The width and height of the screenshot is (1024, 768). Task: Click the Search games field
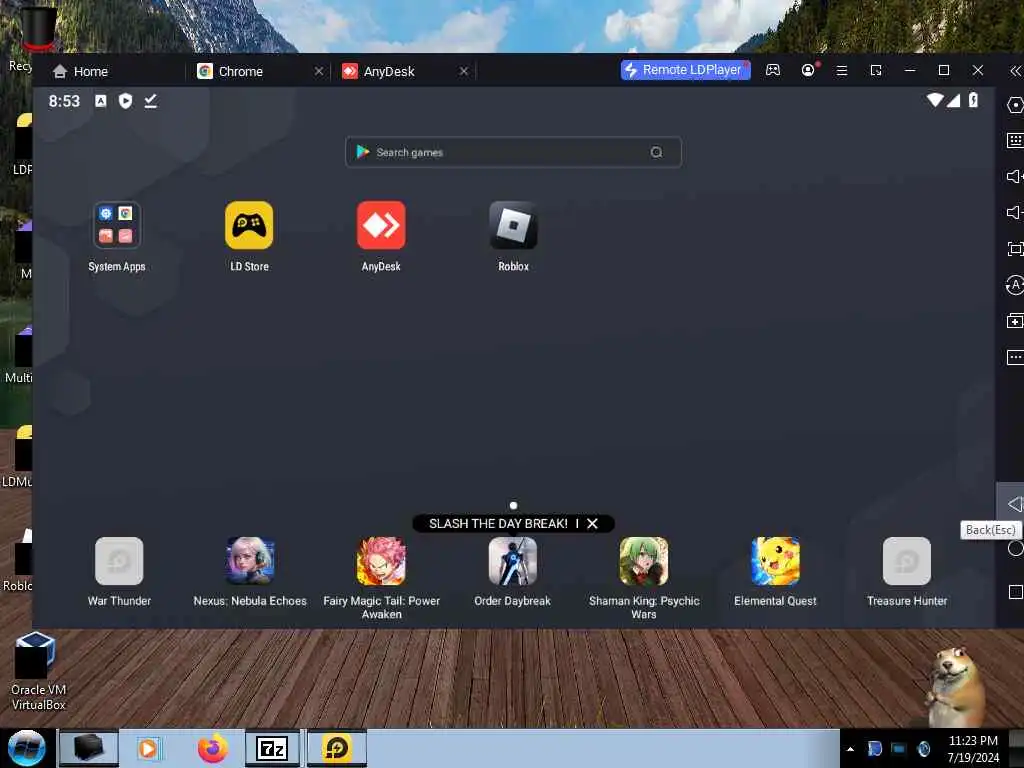point(513,152)
